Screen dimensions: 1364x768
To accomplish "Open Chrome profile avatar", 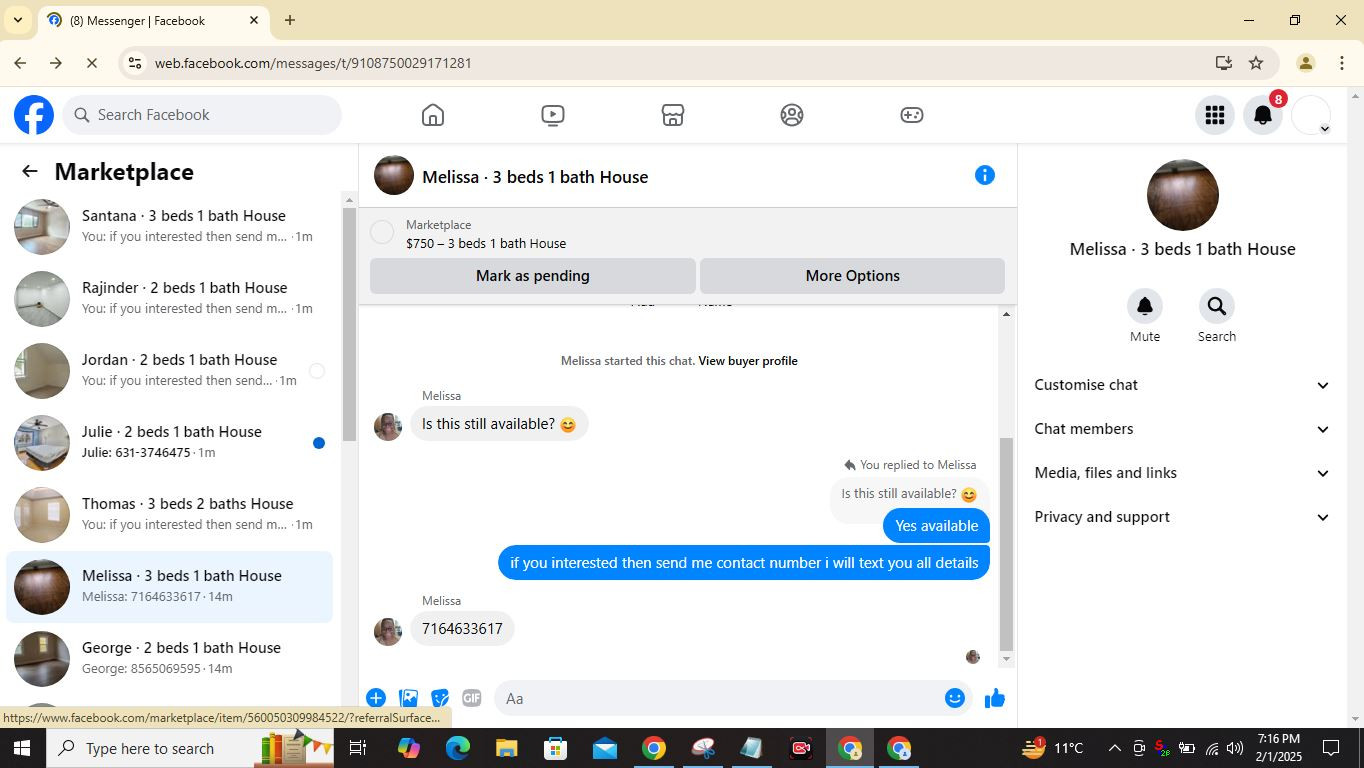I will (x=1305, y=63).
